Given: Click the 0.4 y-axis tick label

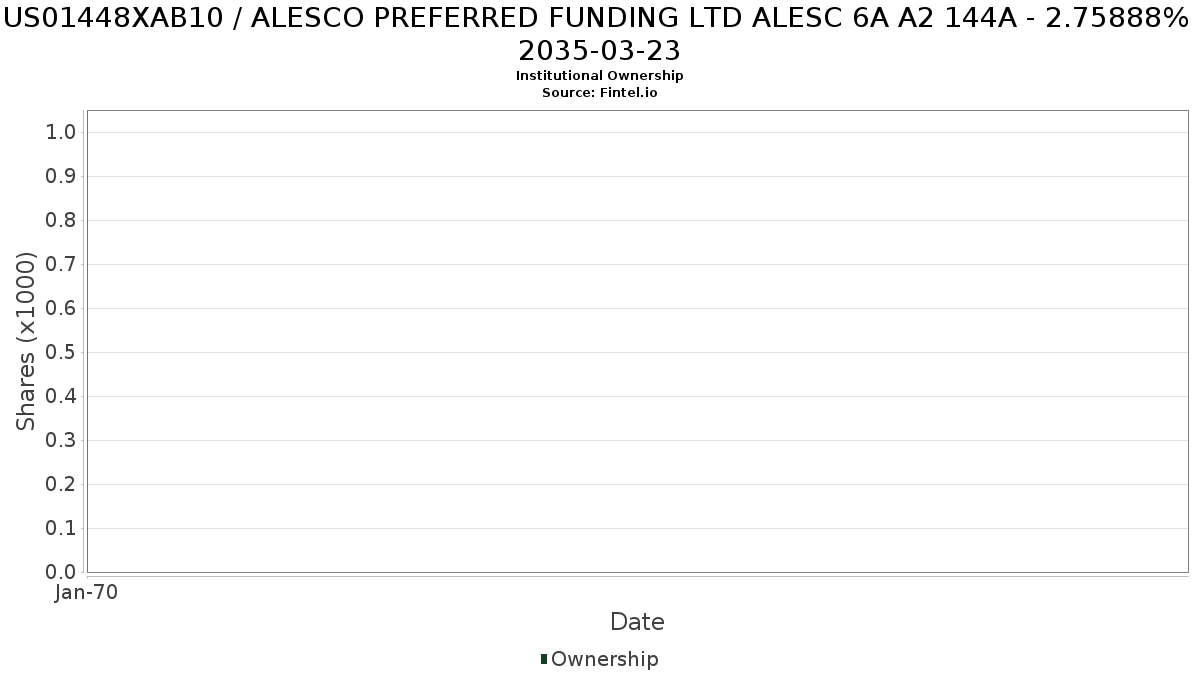Looking at the screenshot, I should [62, 396].
